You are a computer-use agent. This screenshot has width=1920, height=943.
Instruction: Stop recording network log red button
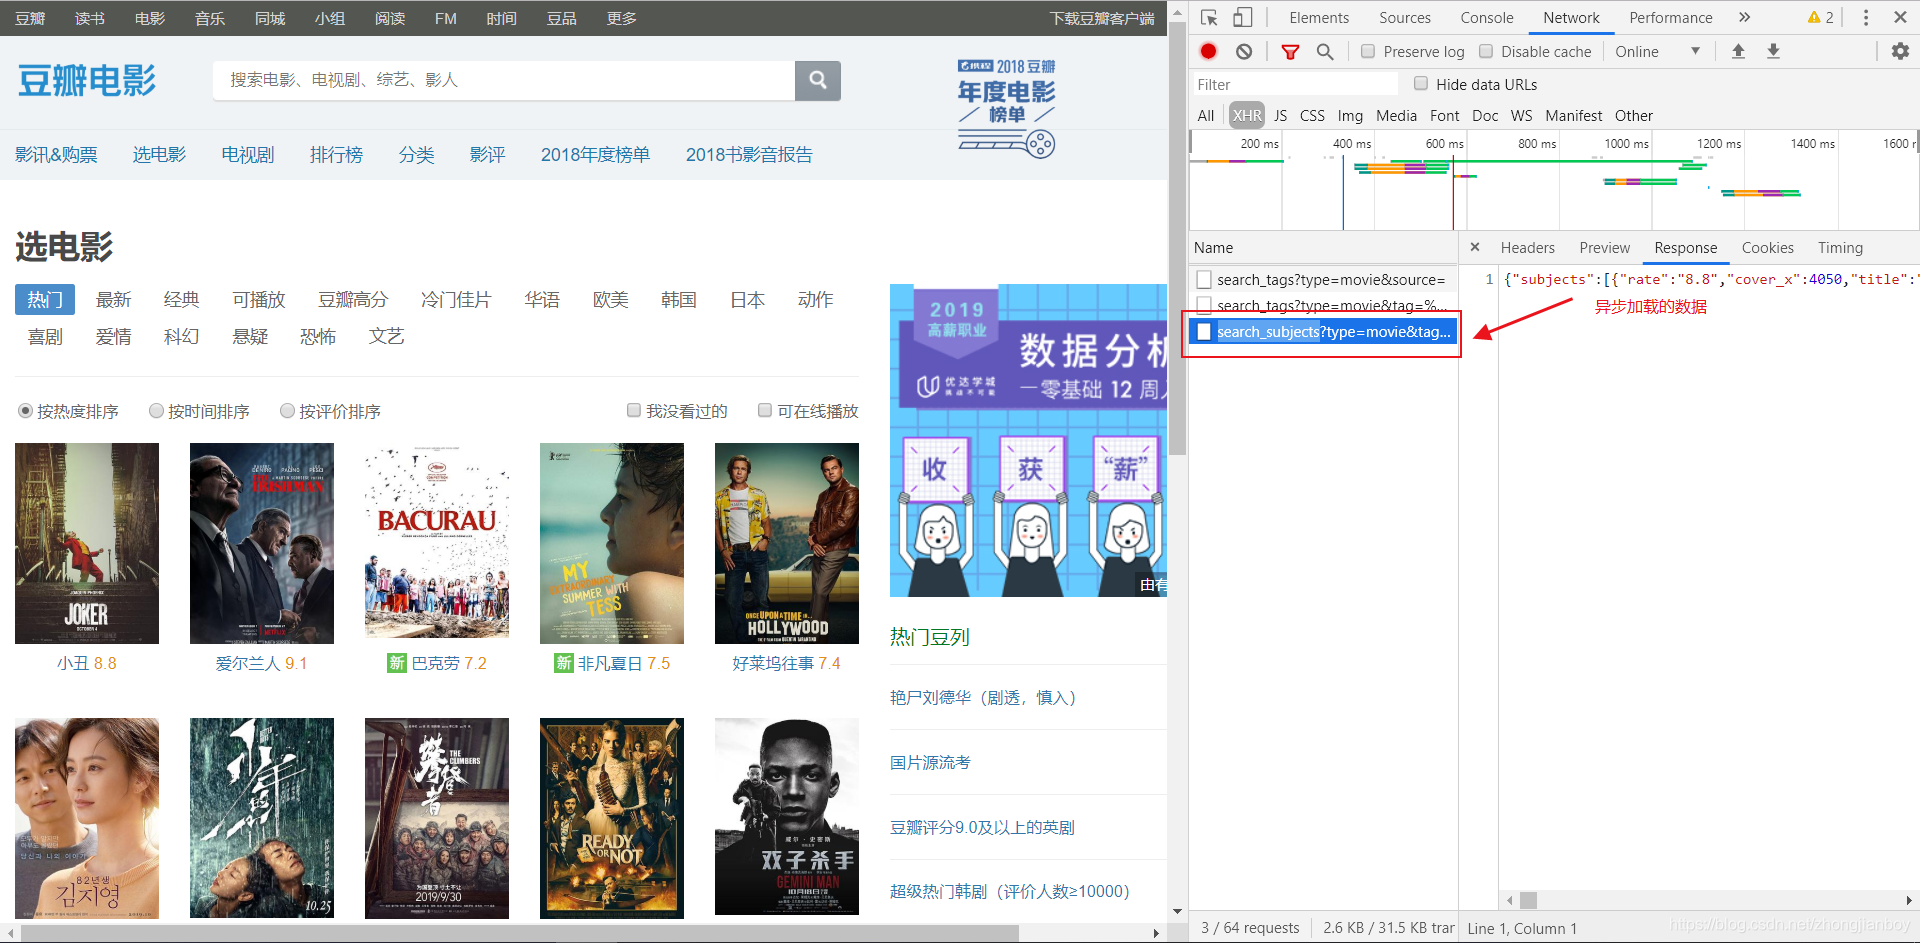click(1208, 51)
